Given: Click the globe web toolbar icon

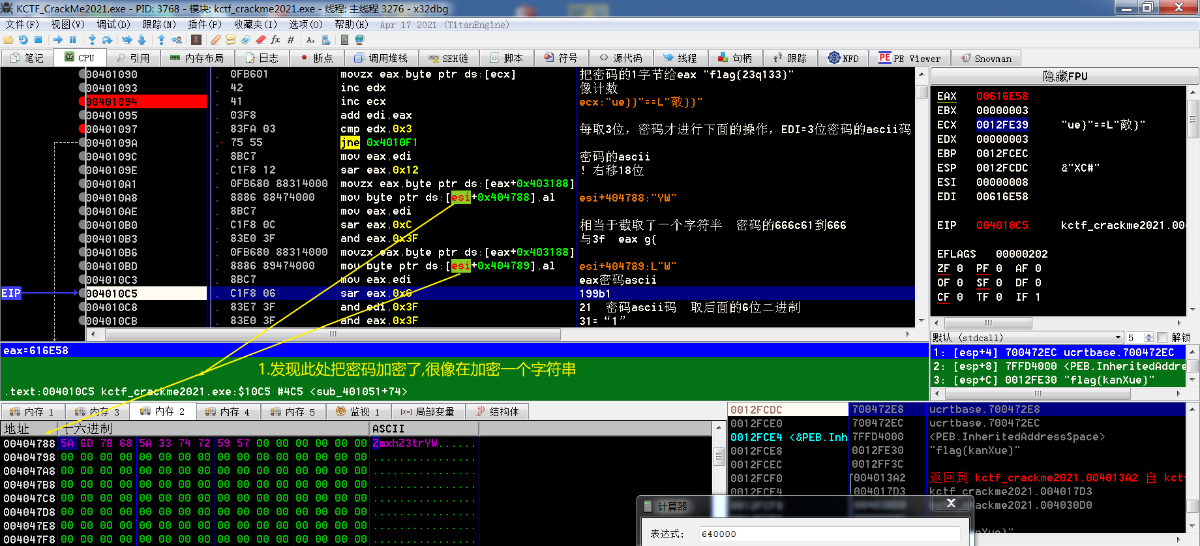Looking at the screenshot, I should point(359,40).
